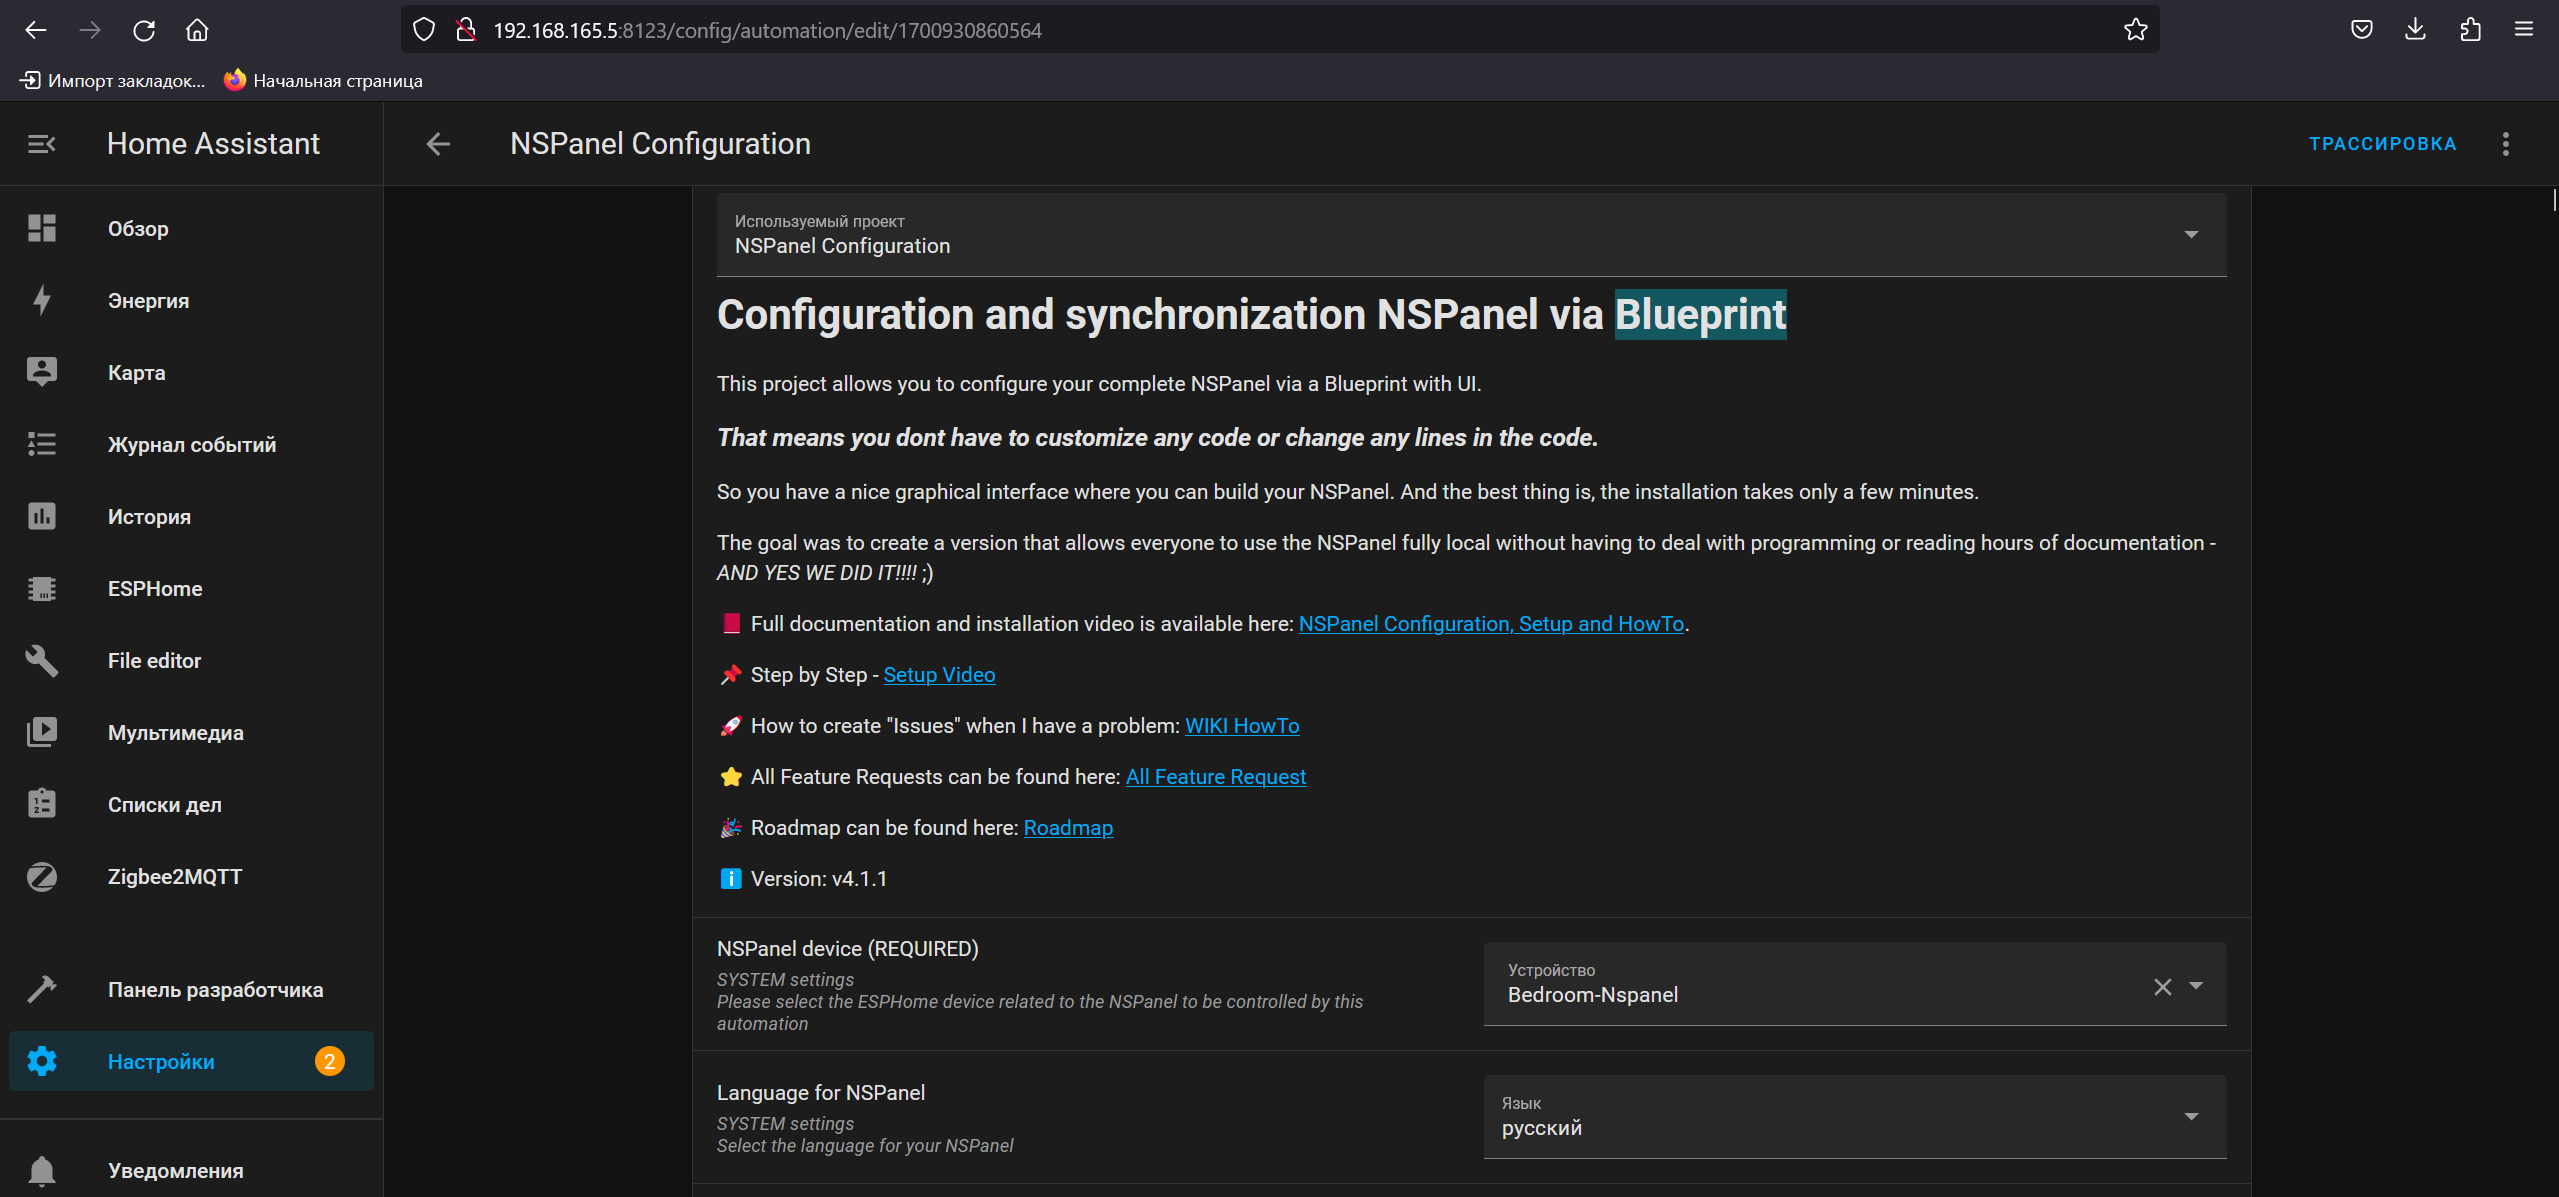Open the Pocket save icon
The height and width of the screenshot is (1197, 2559).
tap(2362, 30)
